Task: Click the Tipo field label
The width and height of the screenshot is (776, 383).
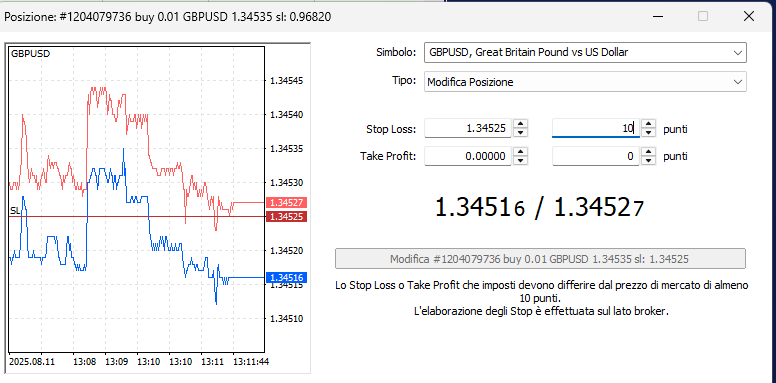Action: (x=404, y=81)
